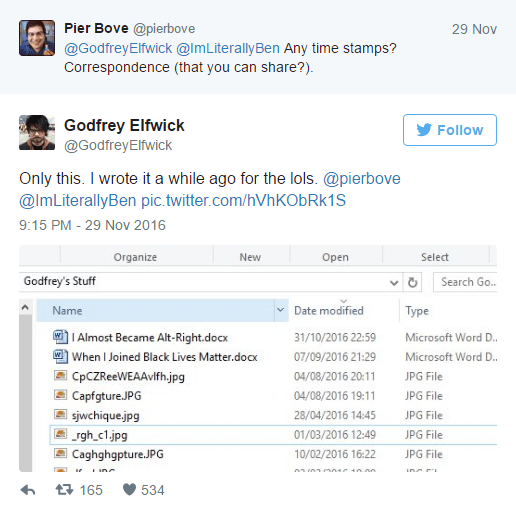Sort by the Type column header
The image size is (516, 514).
[448, 311]
